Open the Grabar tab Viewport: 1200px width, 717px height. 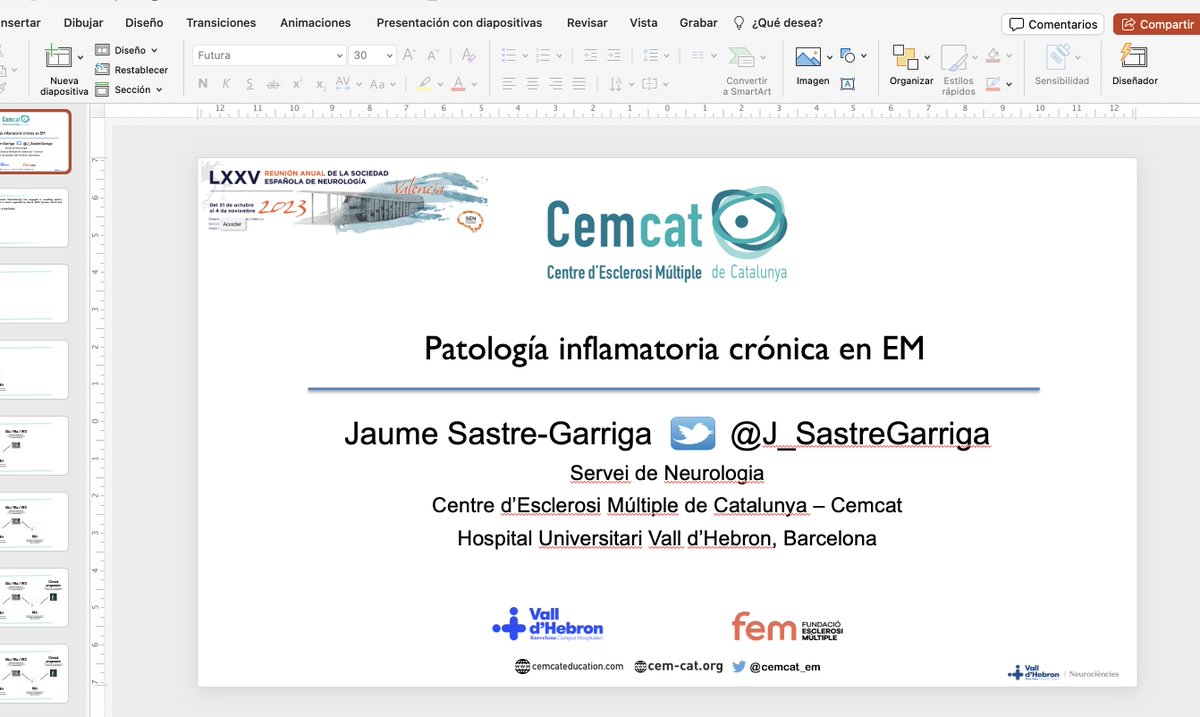pos(699,22)
